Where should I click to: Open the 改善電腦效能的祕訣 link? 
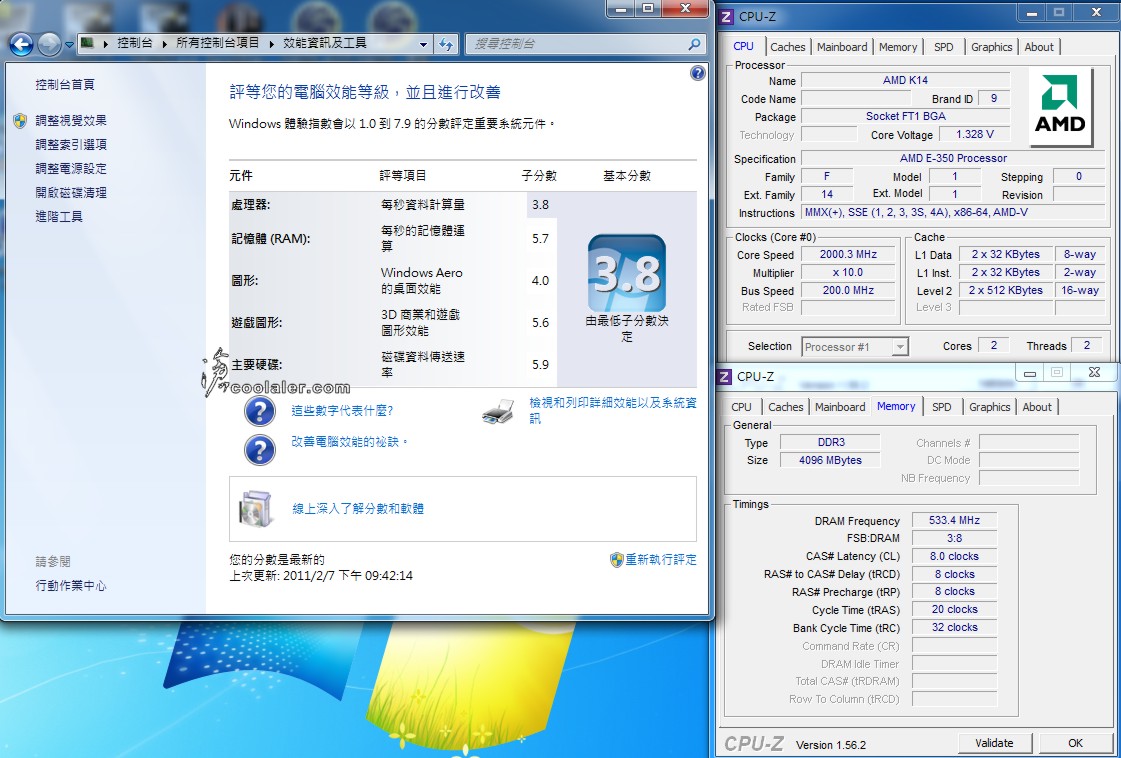[x=349, y=442]
